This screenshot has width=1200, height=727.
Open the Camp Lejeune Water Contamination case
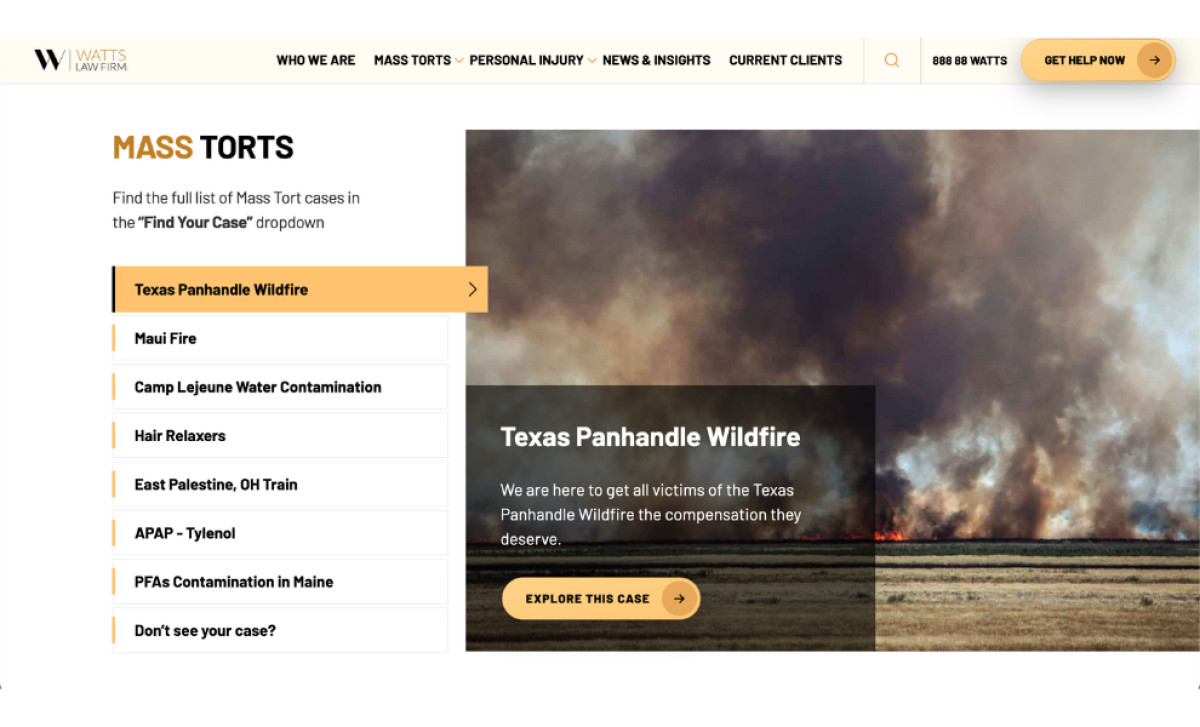click(x=258, y=386)
